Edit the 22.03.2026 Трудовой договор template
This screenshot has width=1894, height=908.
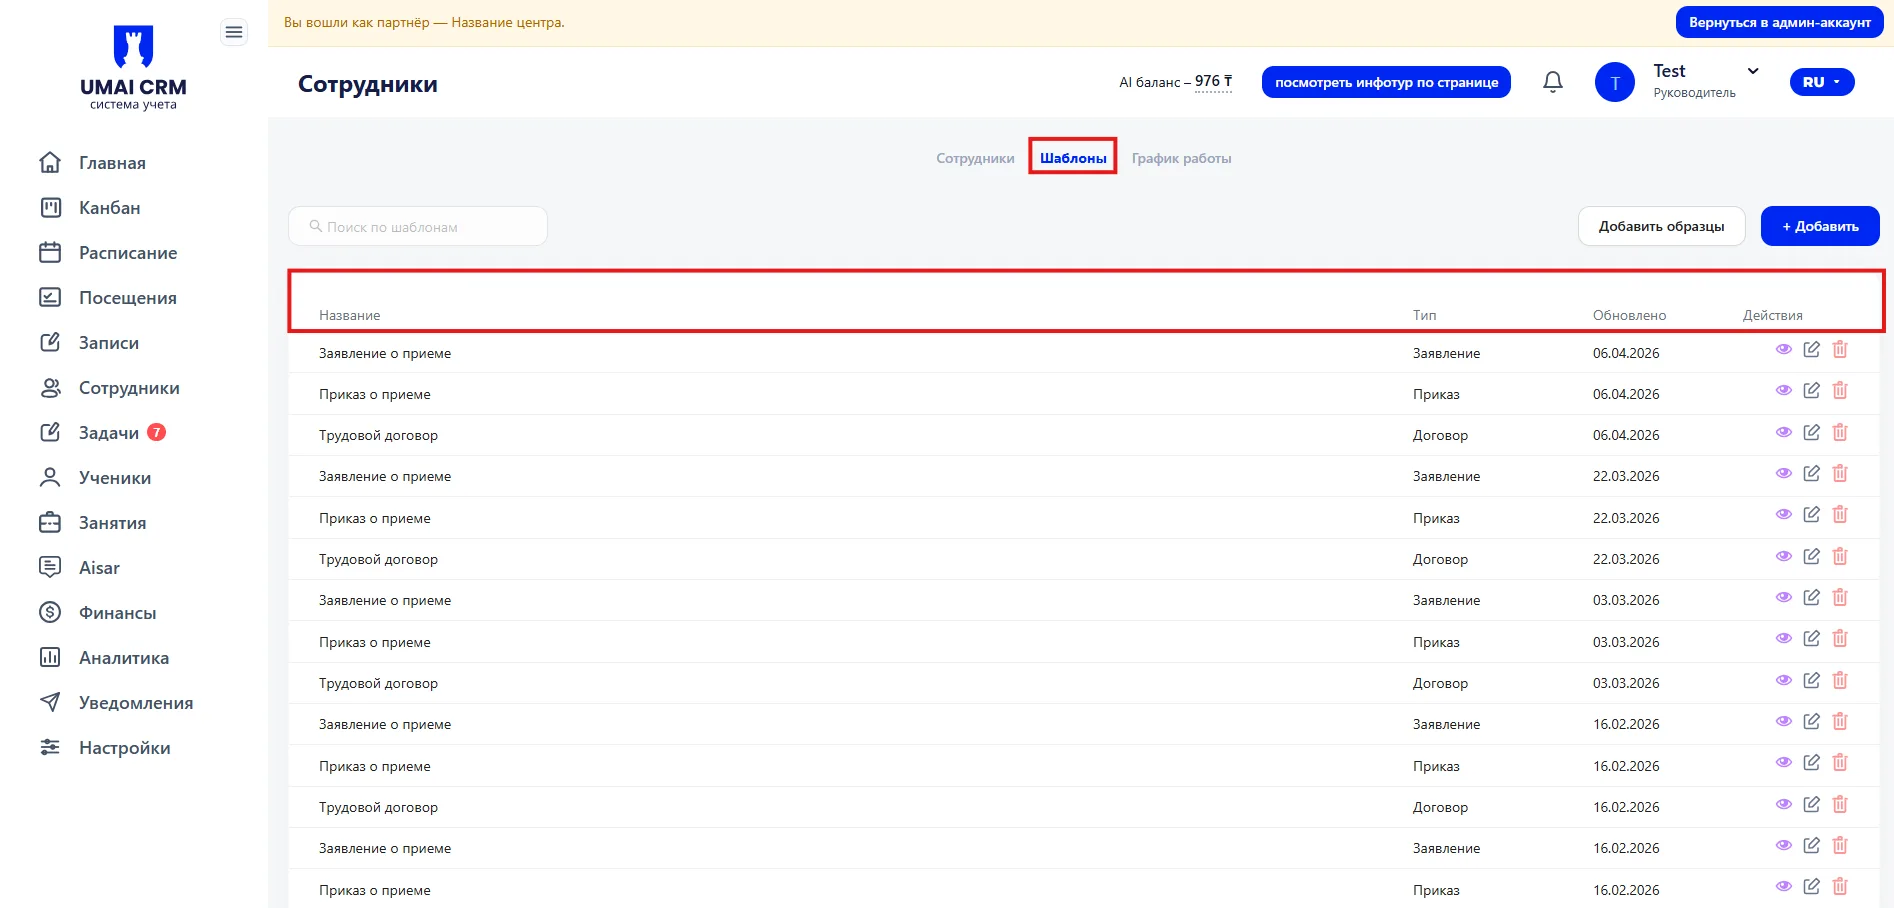[x=1812, y=556]
